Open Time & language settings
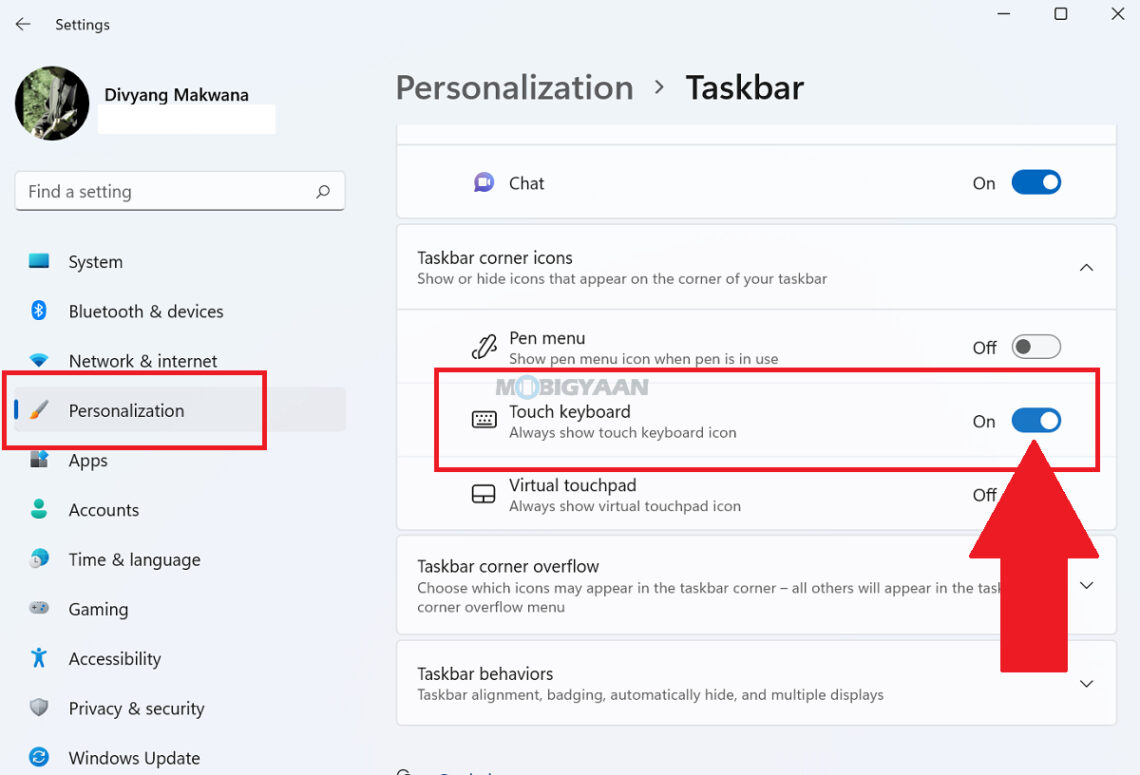Viewport: 1140px width, 775px height. (39, 559)
